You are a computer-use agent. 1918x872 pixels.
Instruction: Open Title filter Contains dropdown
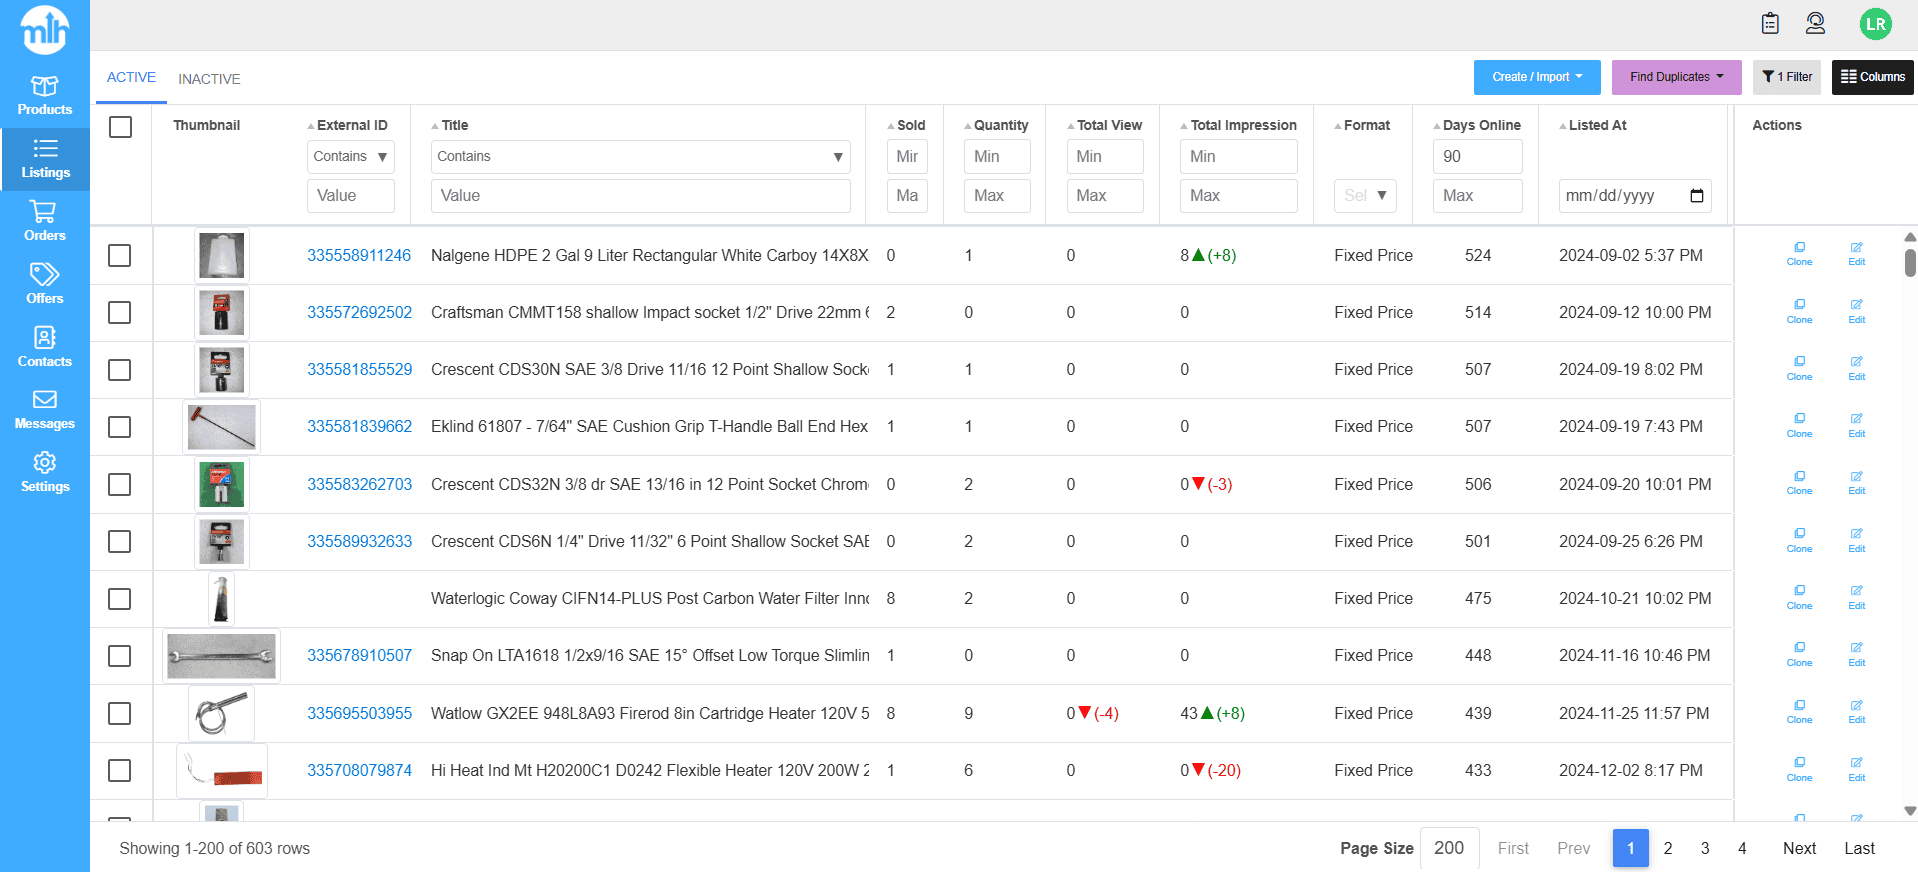640,157
